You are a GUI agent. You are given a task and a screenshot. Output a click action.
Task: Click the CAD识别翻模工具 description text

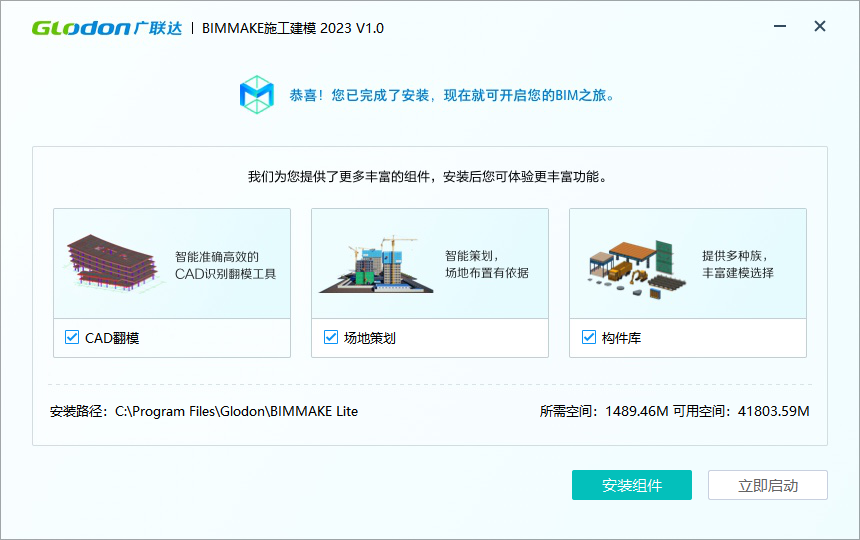[225, 274]
